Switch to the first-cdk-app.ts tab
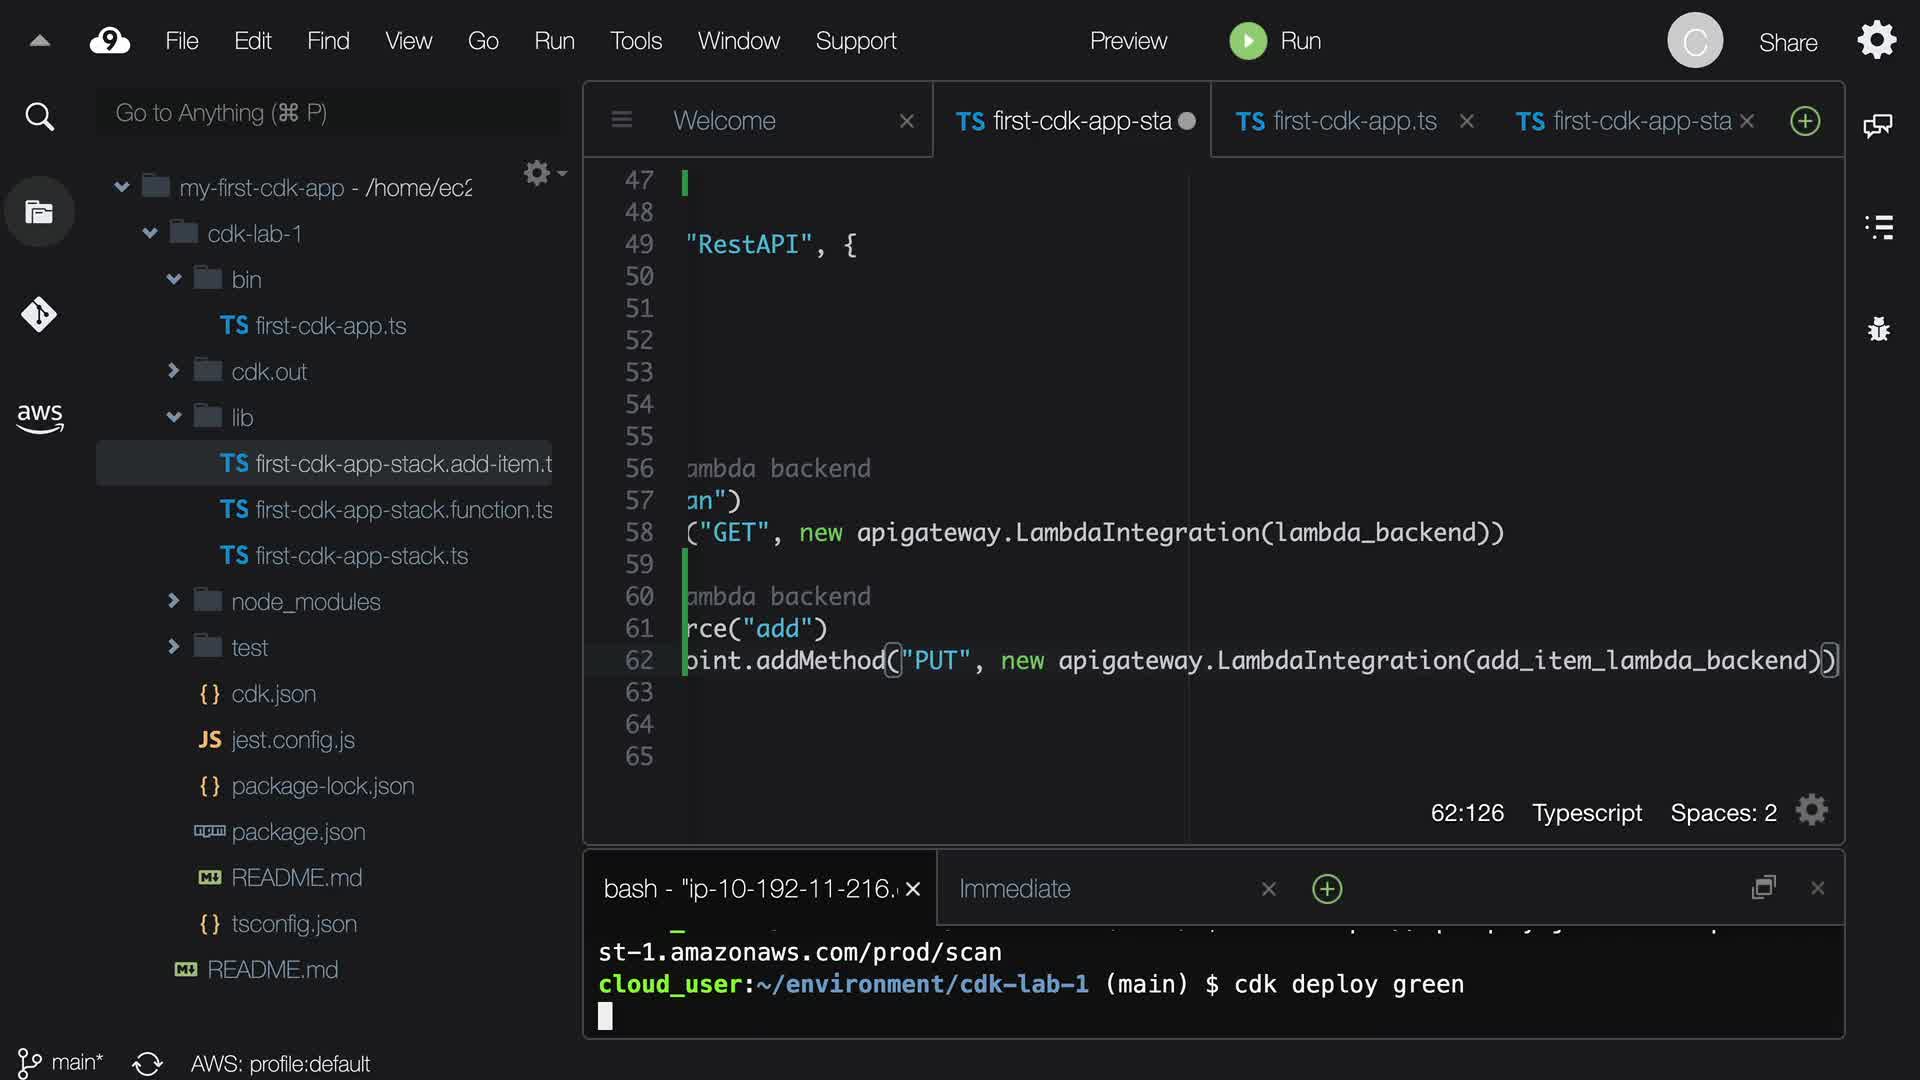This screenshot has height=1080, width=1920. click(1338, 121)
